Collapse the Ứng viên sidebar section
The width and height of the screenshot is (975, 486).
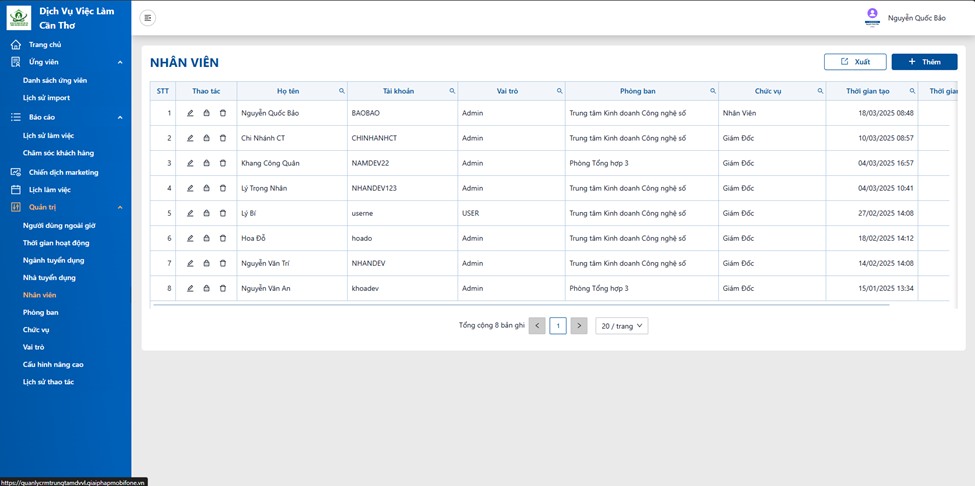pos(120,62)
